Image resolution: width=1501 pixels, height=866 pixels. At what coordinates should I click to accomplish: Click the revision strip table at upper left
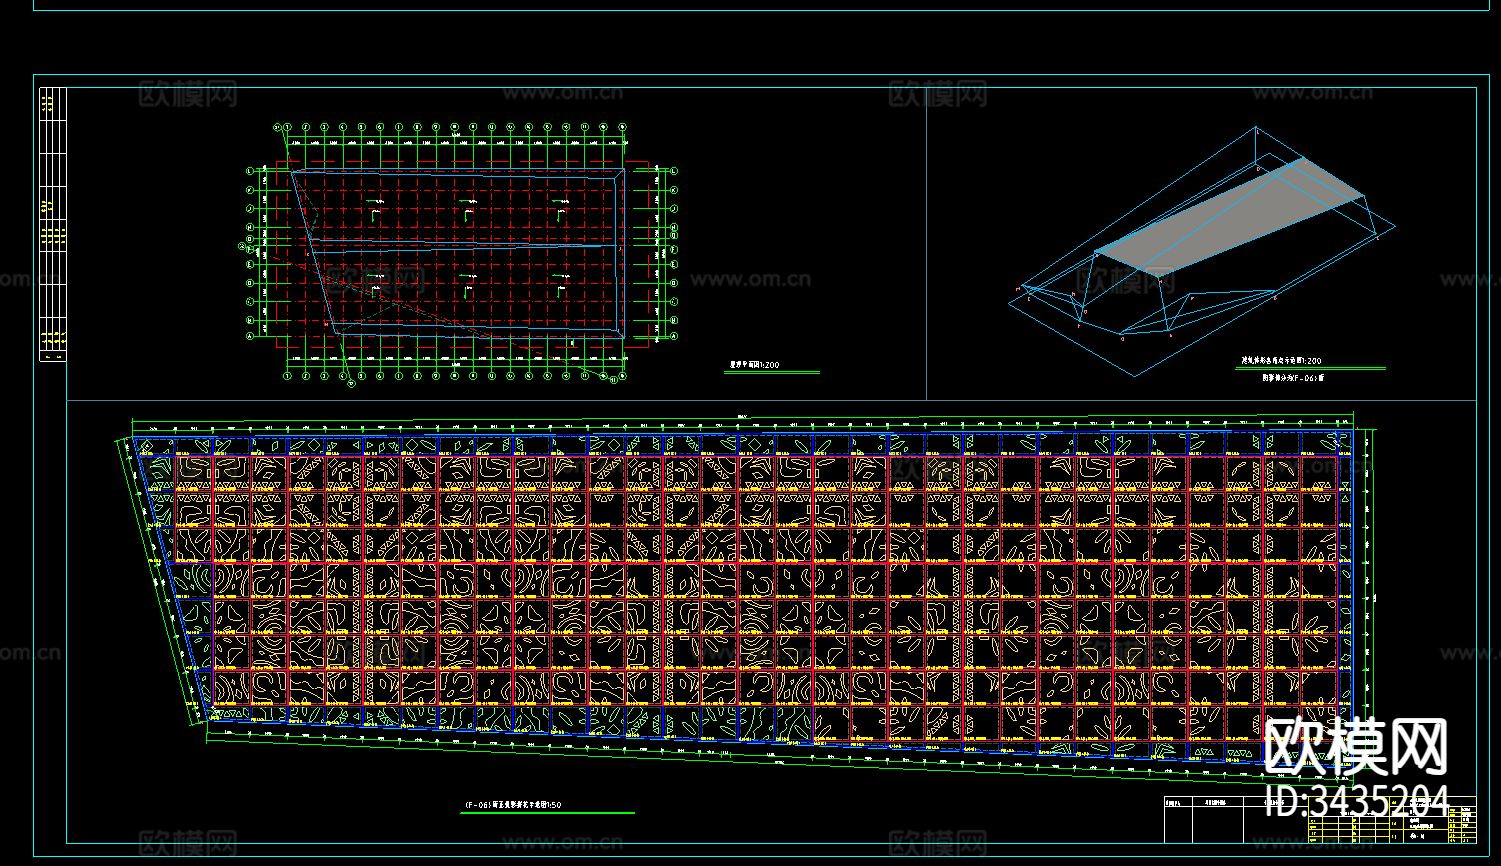tap(52, 224)
